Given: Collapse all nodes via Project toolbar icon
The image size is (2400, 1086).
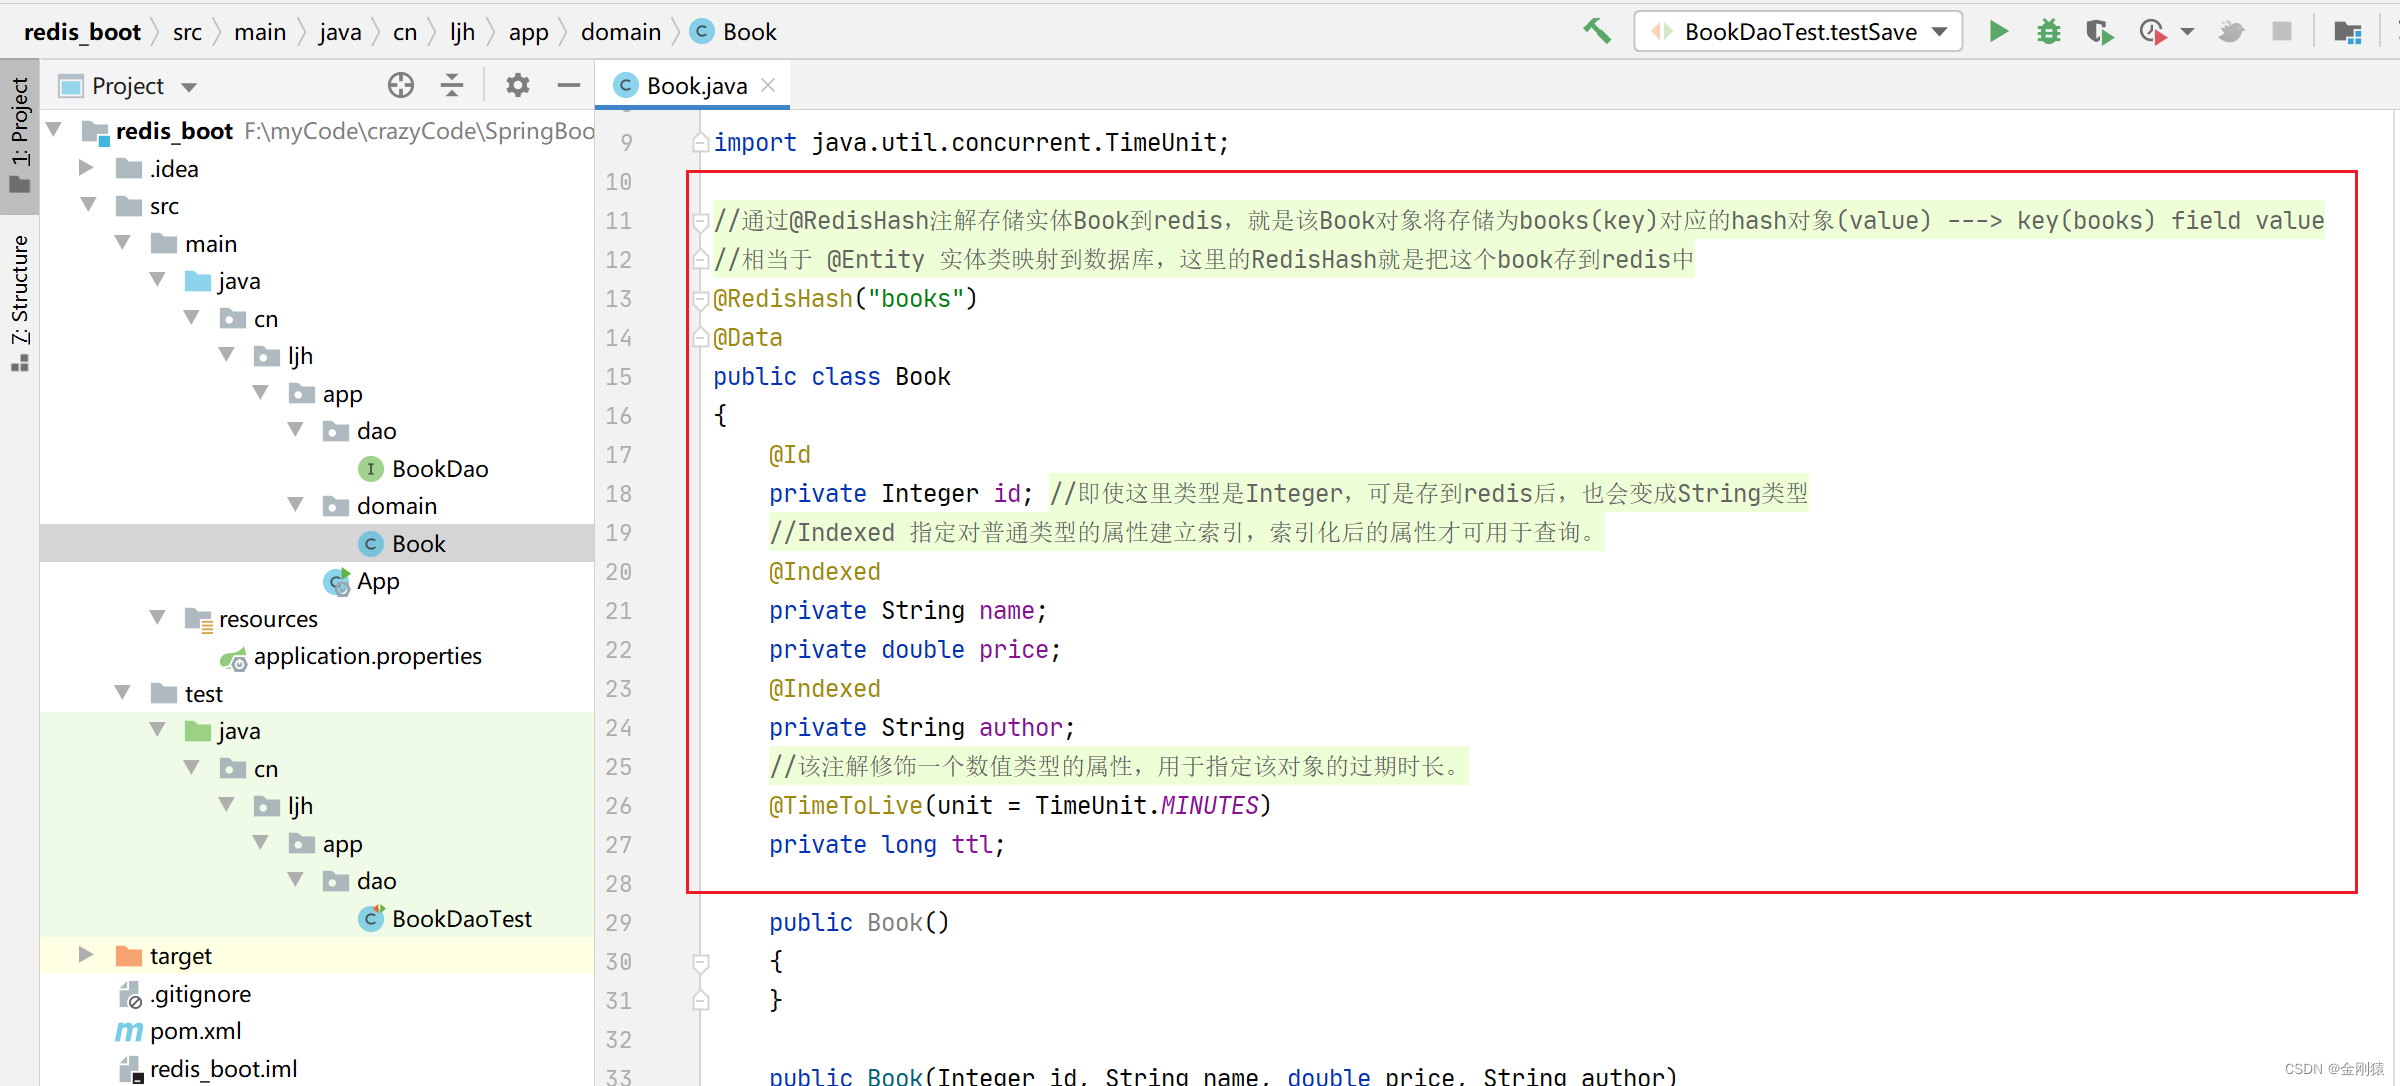Looking at the screenshot, I should click(x=452, y=85).
